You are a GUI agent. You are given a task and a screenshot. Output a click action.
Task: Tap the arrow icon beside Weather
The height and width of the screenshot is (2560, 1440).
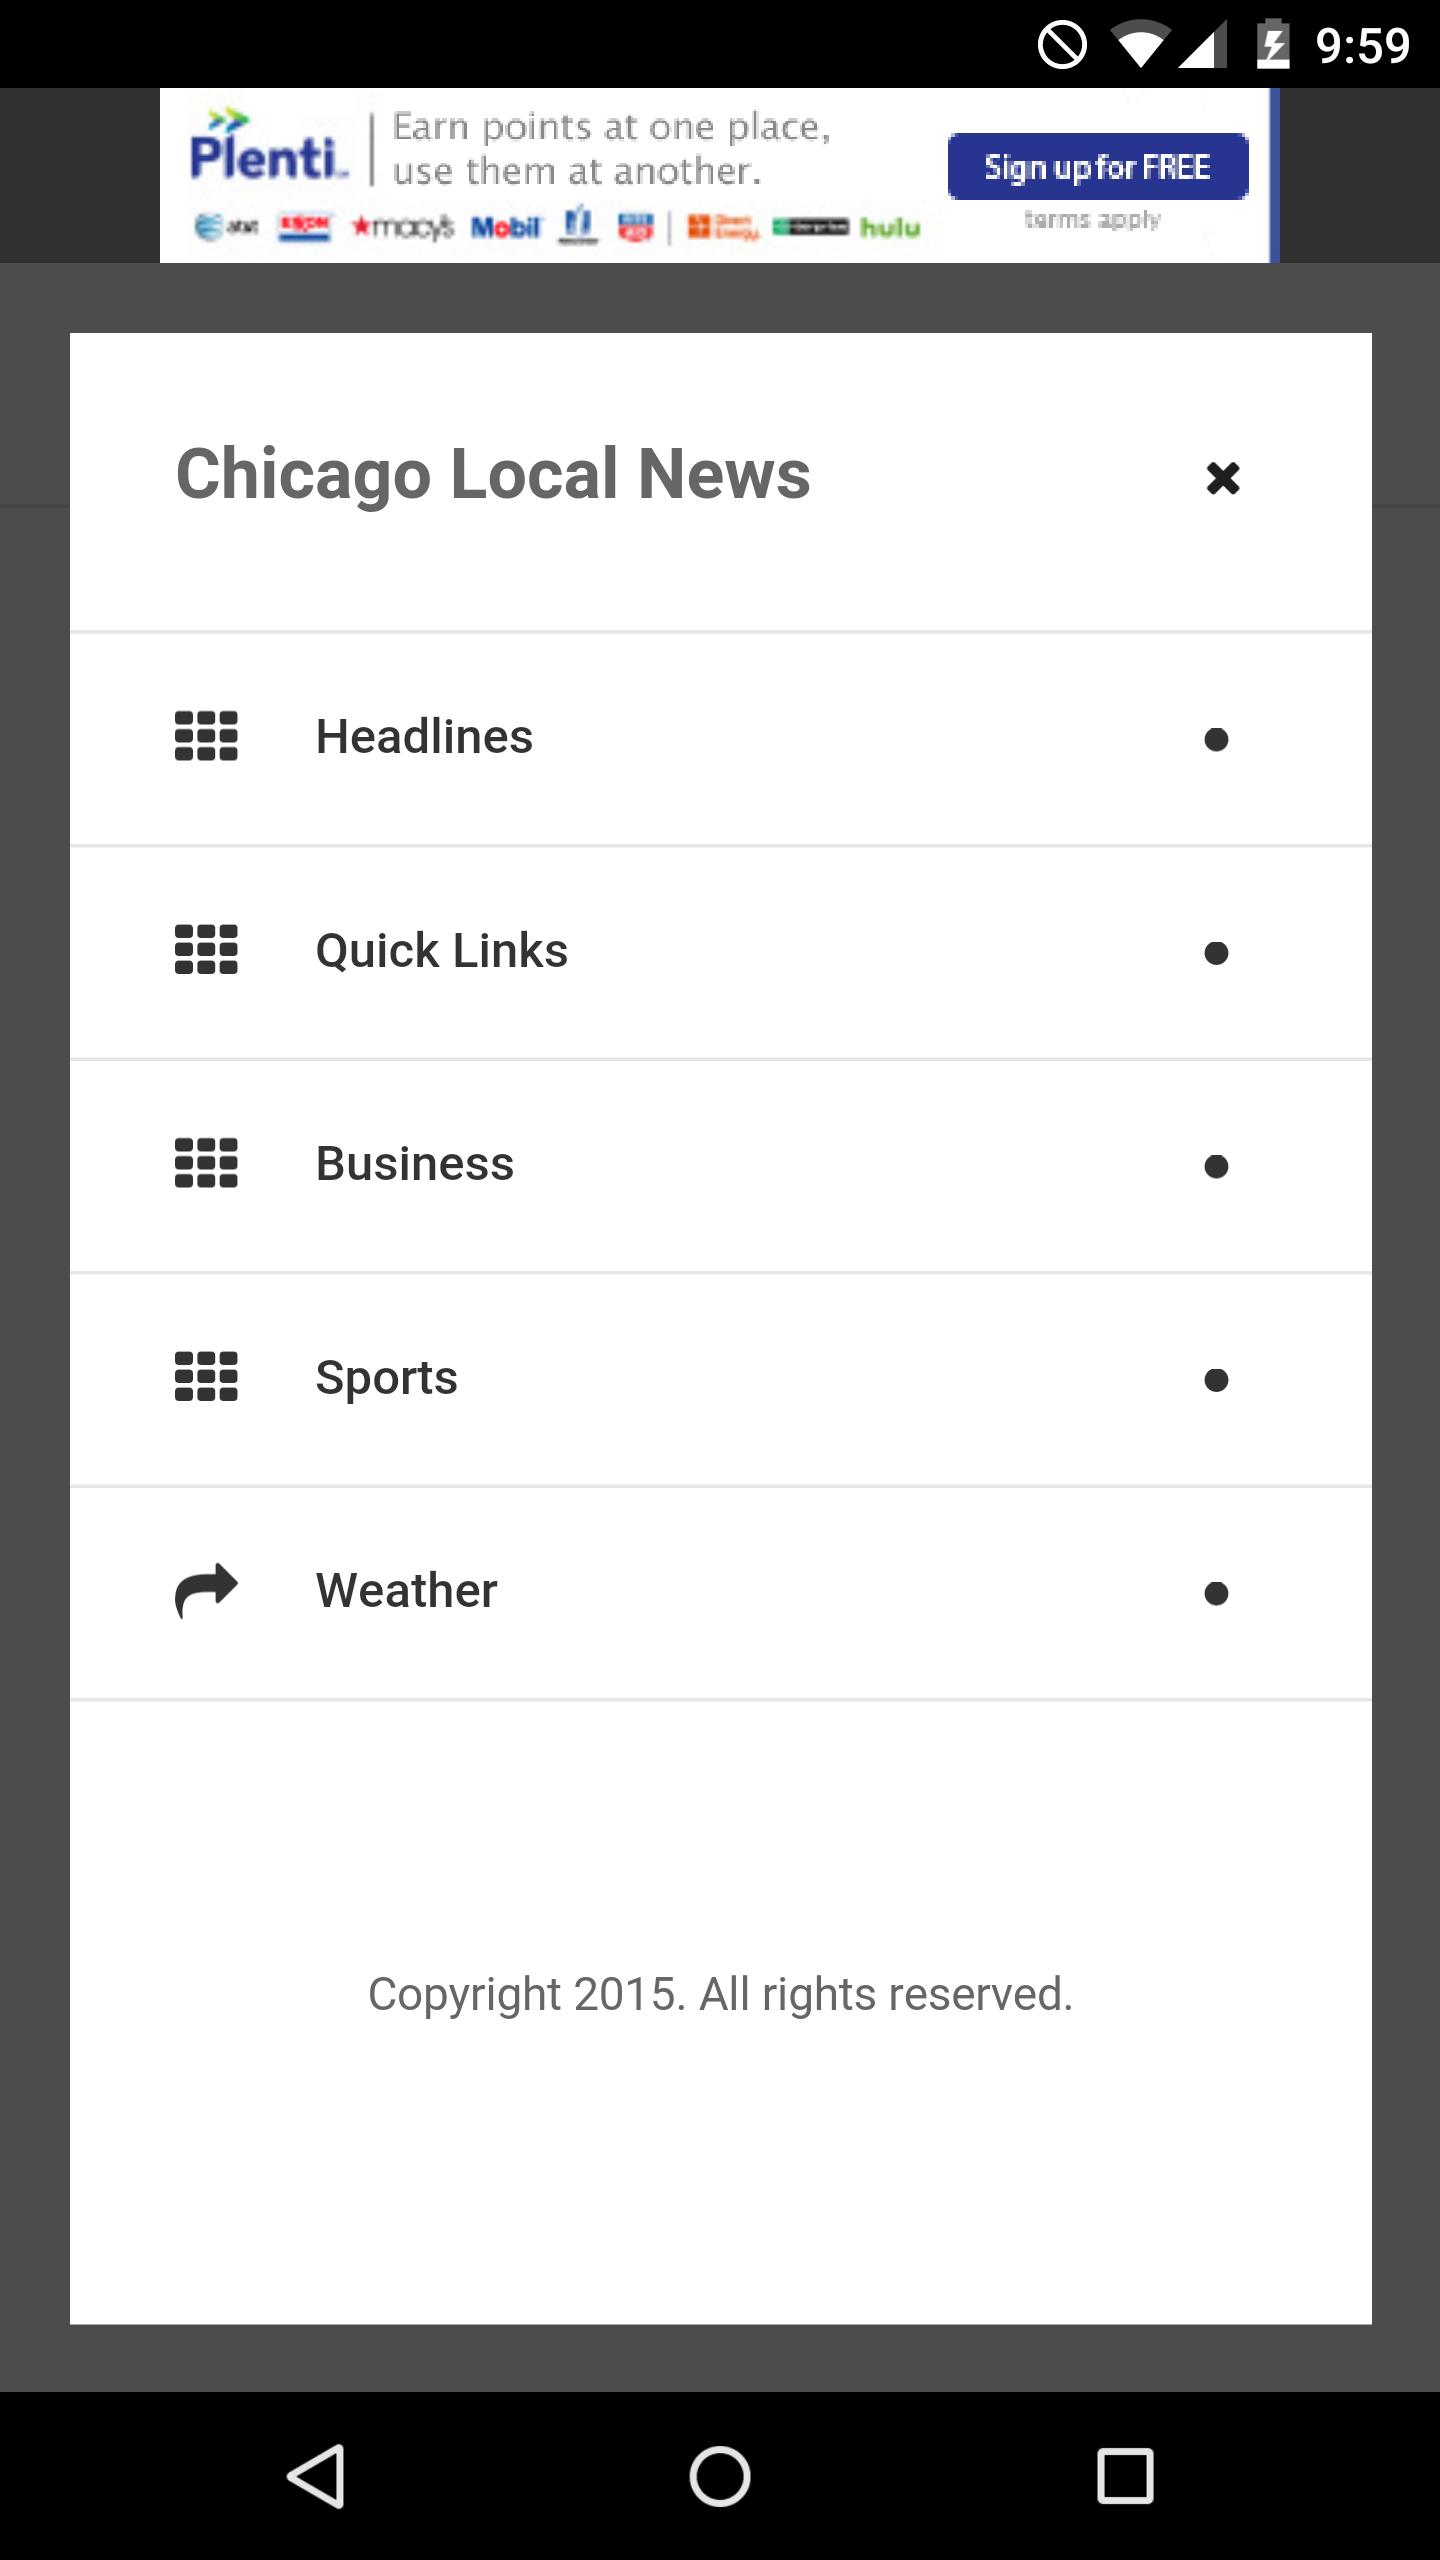(x=206, y=1590)
